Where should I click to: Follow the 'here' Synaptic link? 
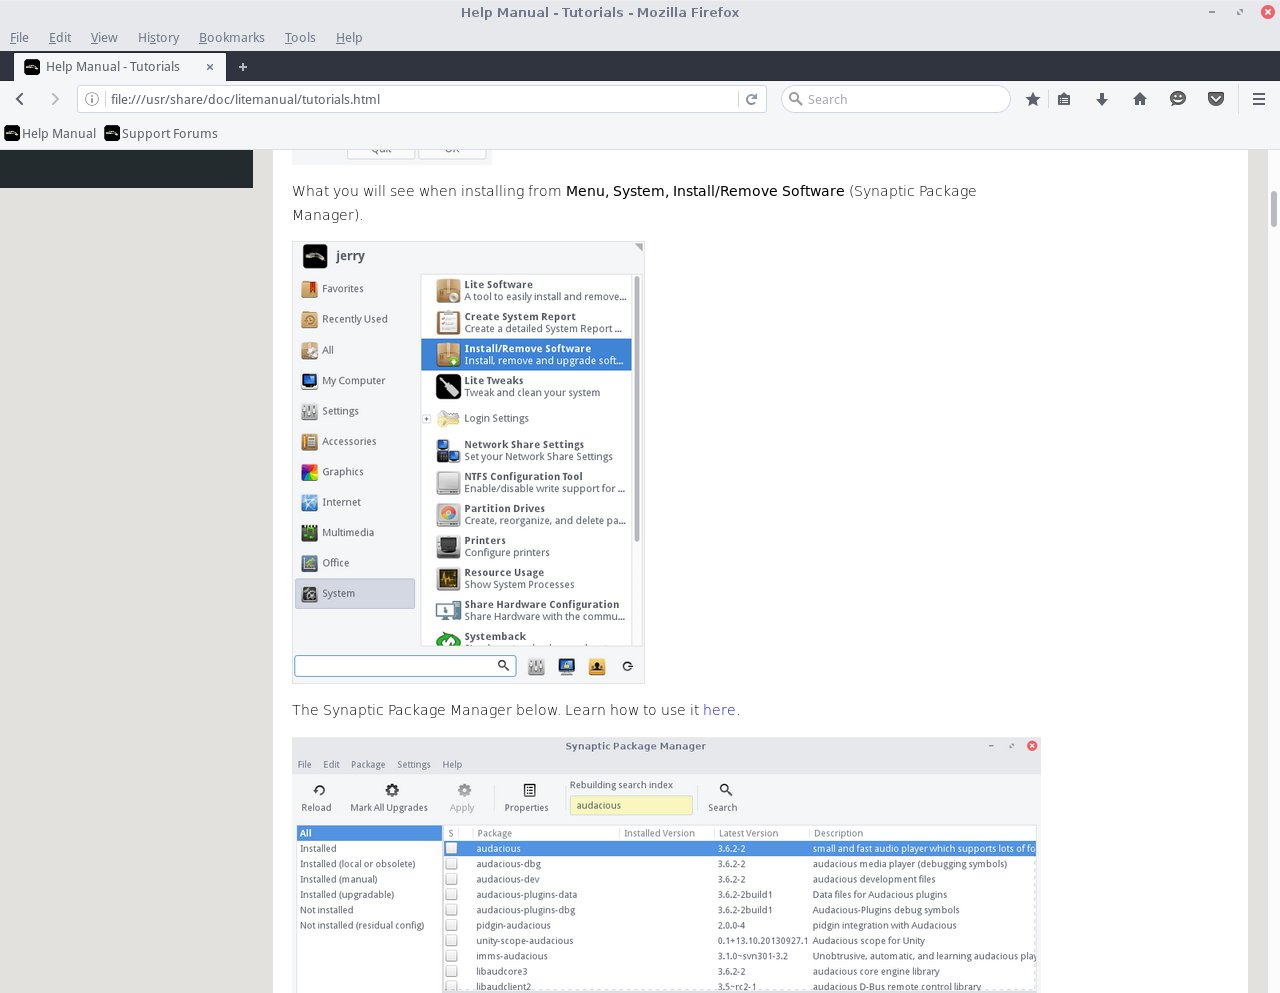point(718,710)
